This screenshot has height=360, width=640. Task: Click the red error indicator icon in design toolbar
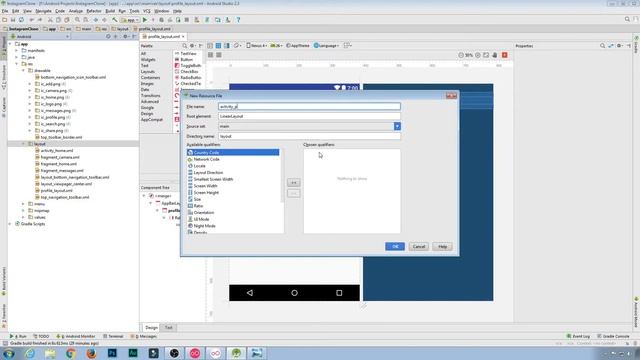[x=504, y=55]
